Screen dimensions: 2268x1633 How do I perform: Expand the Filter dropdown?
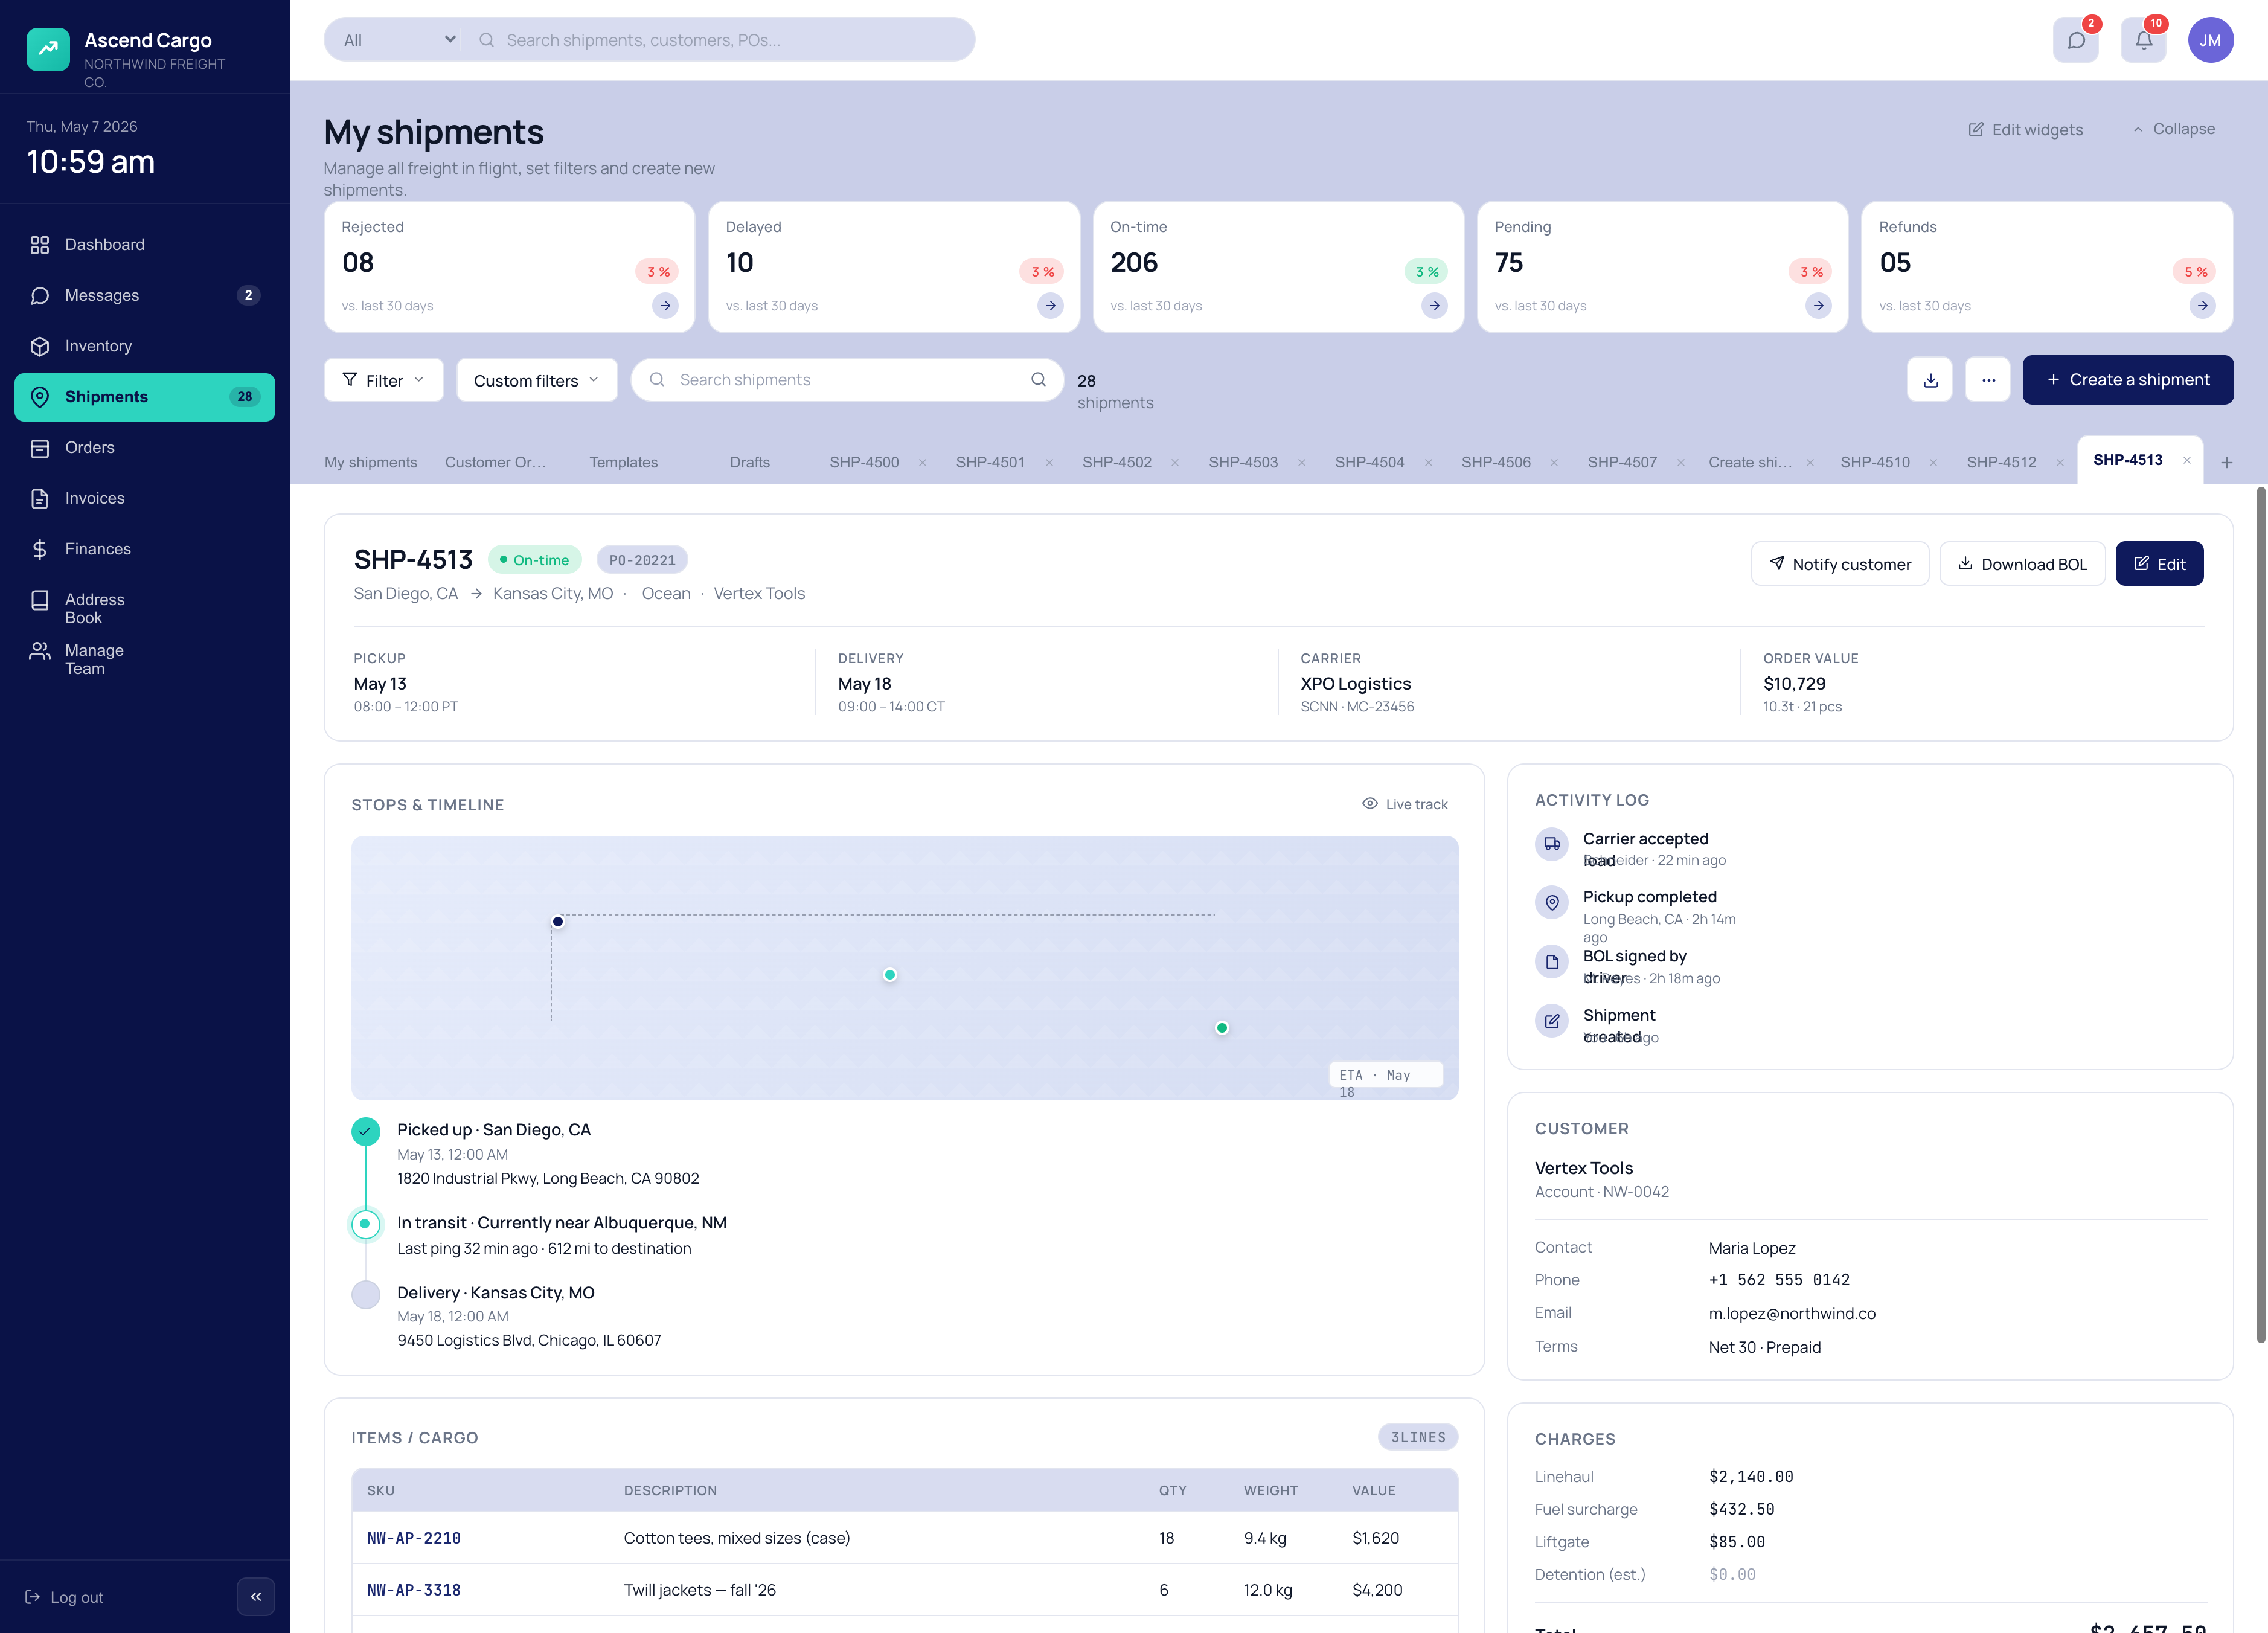point(384,380)
